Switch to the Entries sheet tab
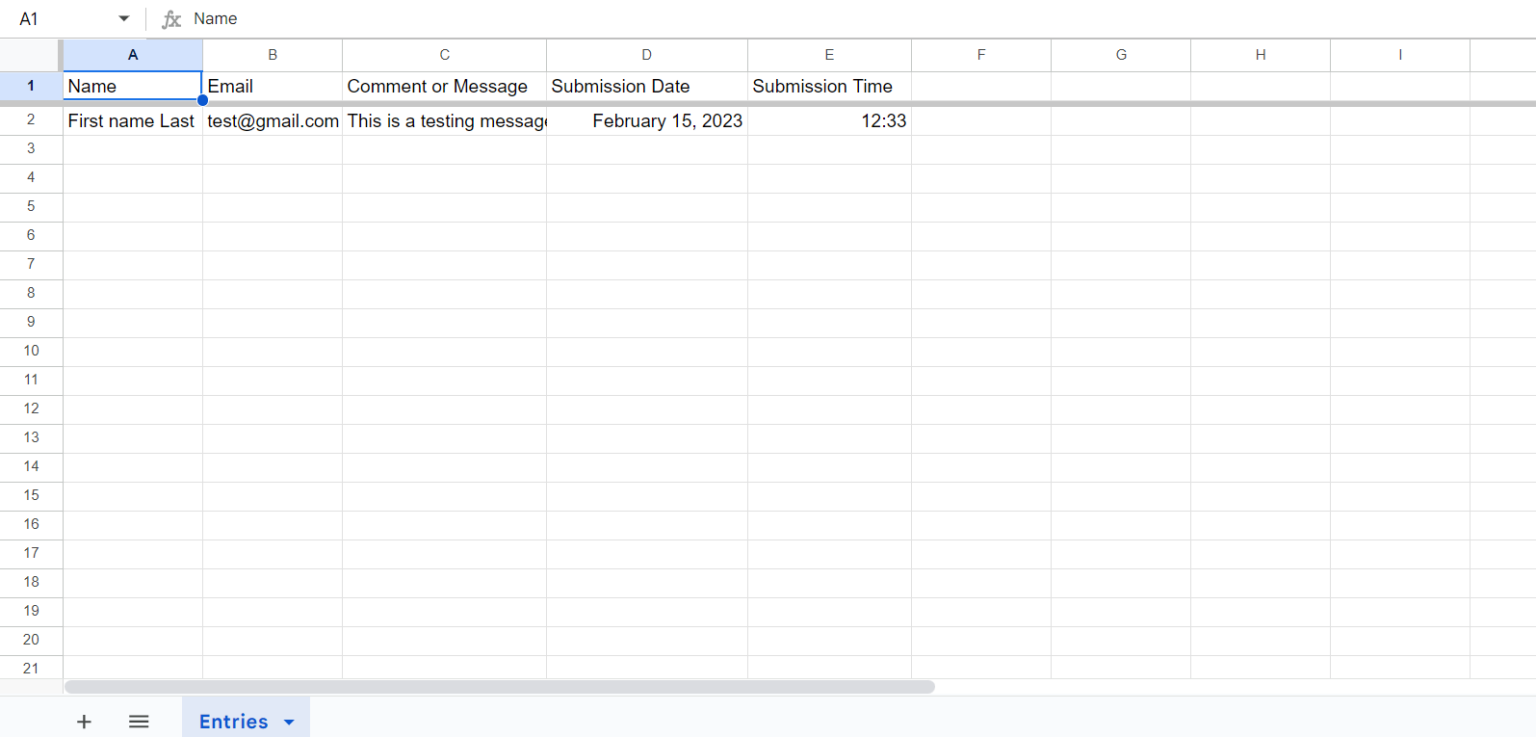Image resolution: width=1536 pixels, height=737 pixels. [x=232, y=721]
